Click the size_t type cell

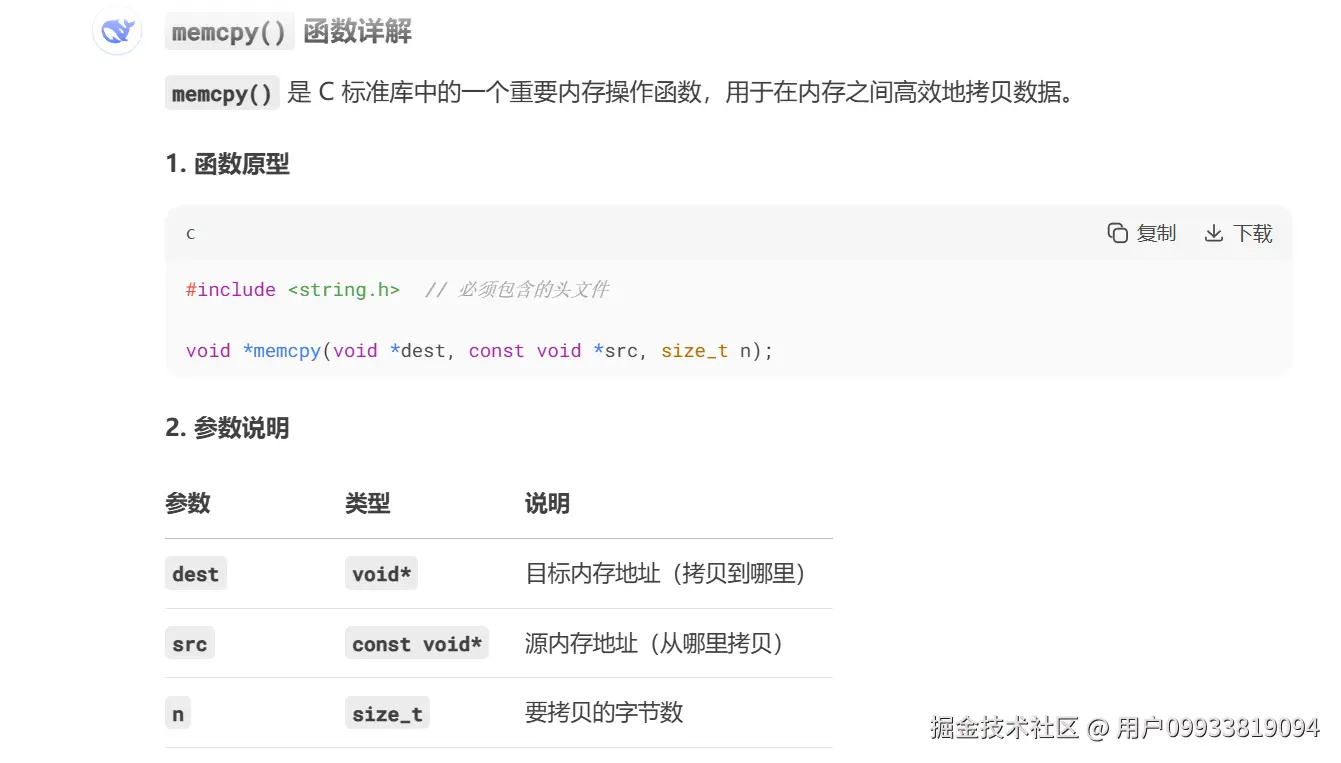tap(387, 713)
